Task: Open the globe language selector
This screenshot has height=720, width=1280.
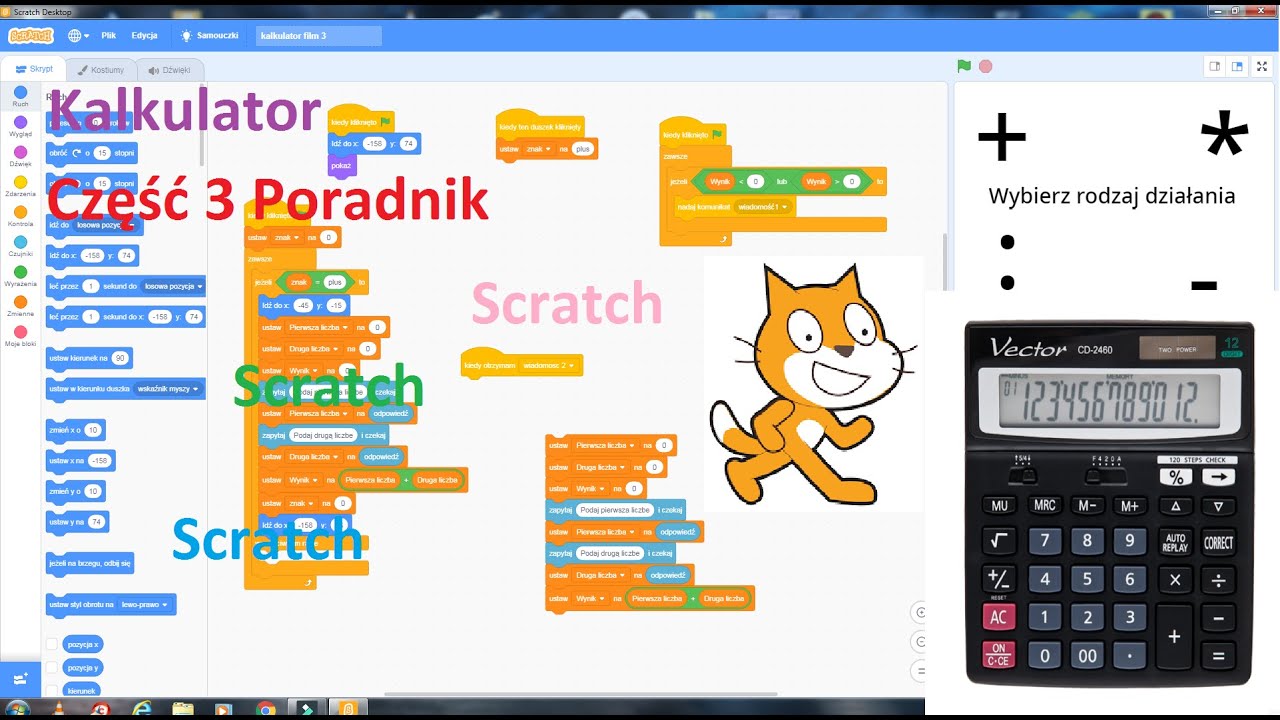Action: click(78, 35)
